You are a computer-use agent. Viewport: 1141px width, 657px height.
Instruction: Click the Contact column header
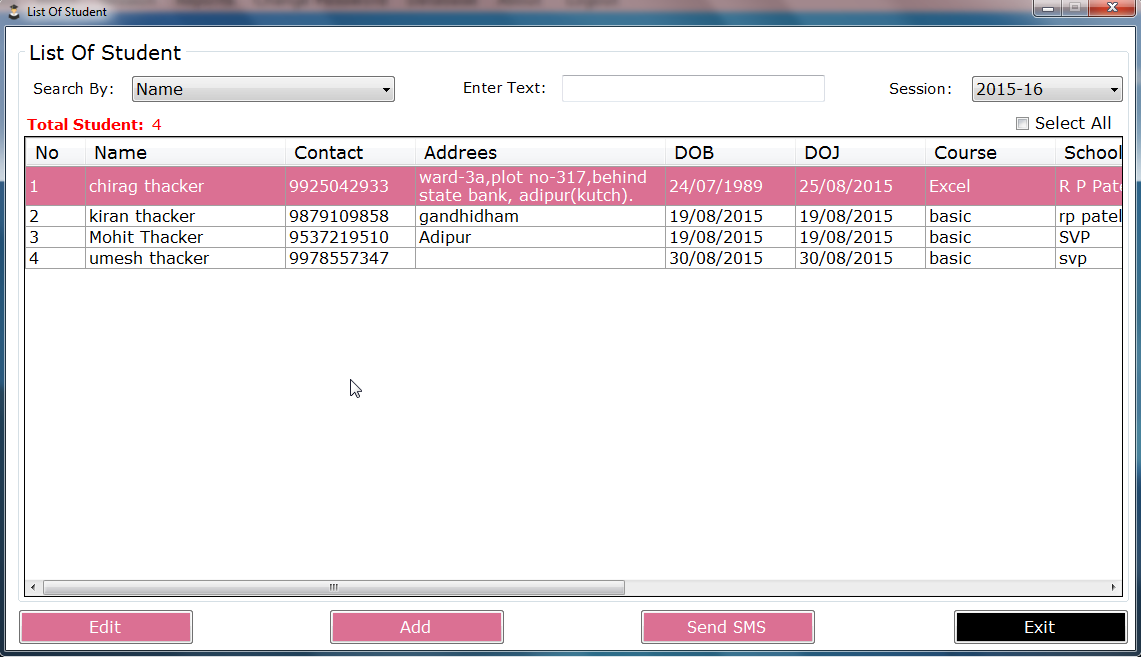pos(350,153)
